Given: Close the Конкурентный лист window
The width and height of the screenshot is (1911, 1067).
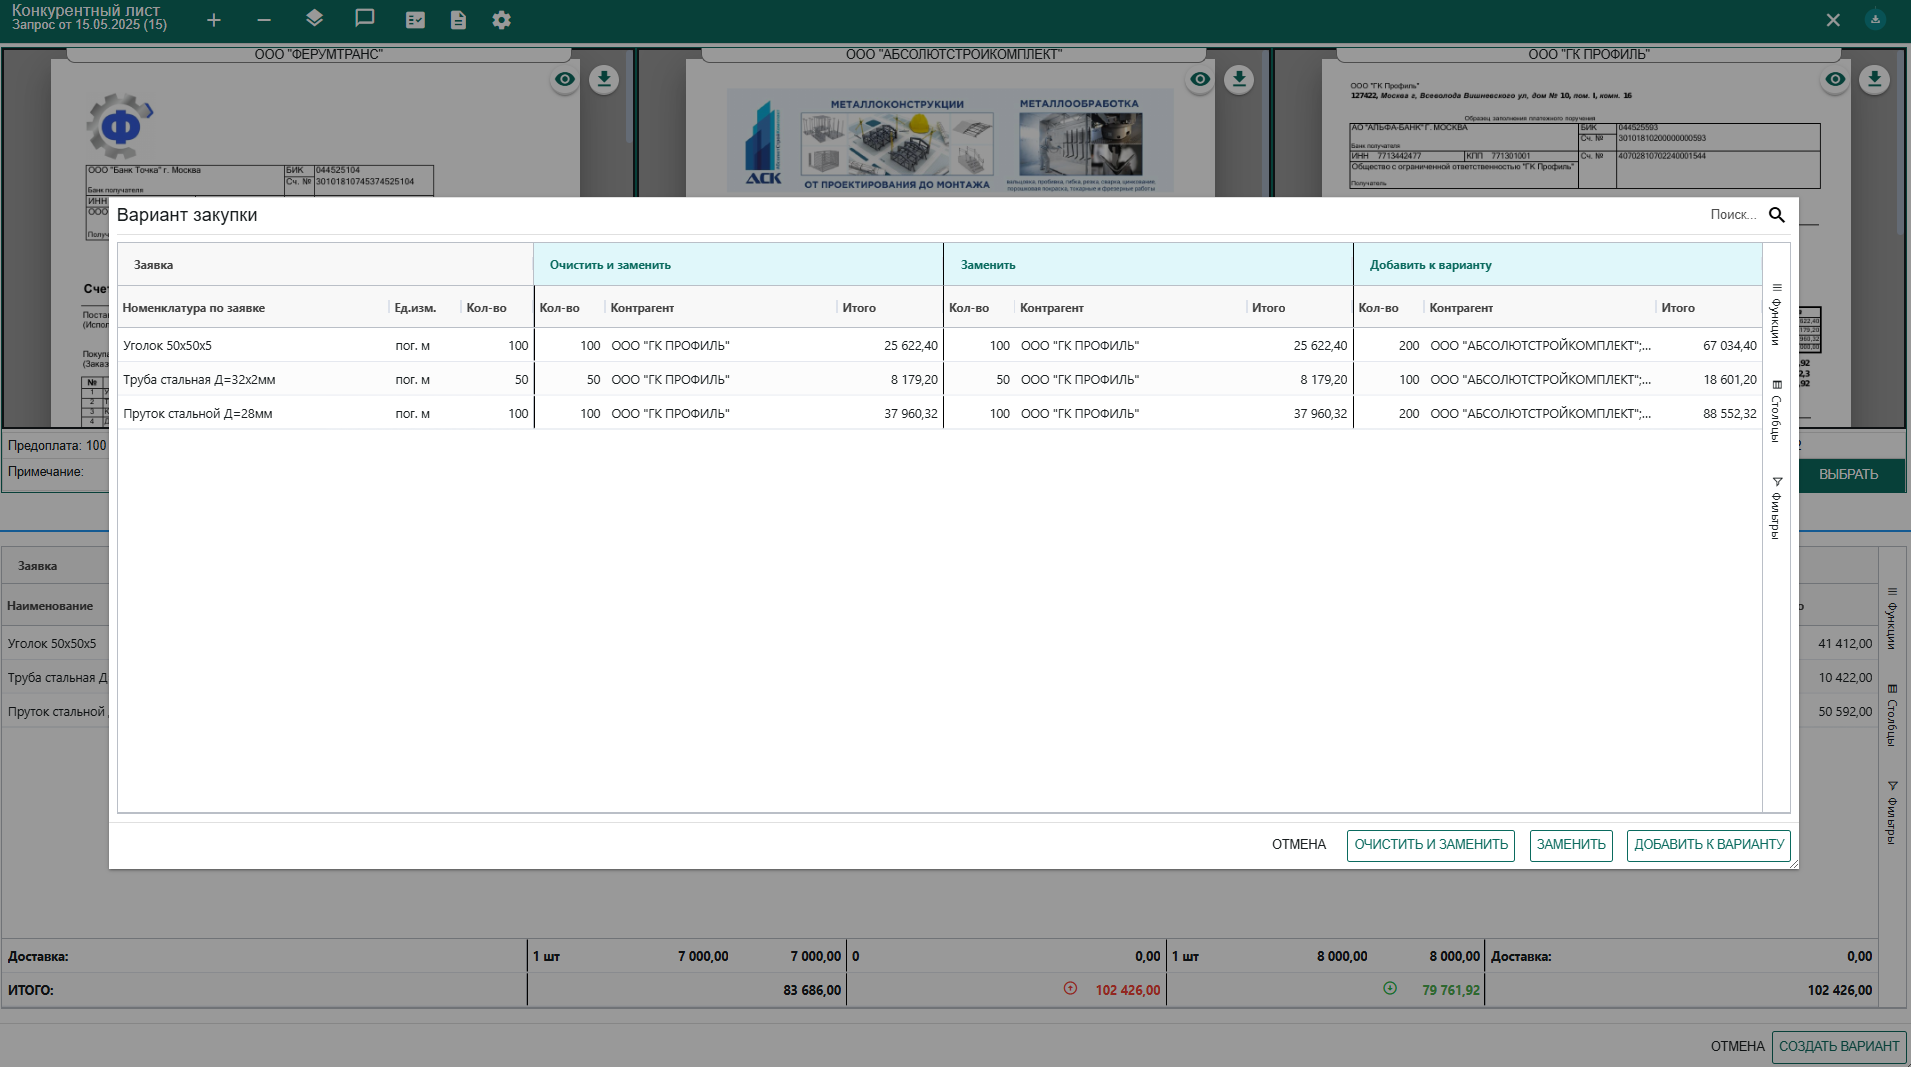Looking at the screenshot, I should coord(1833,20).
